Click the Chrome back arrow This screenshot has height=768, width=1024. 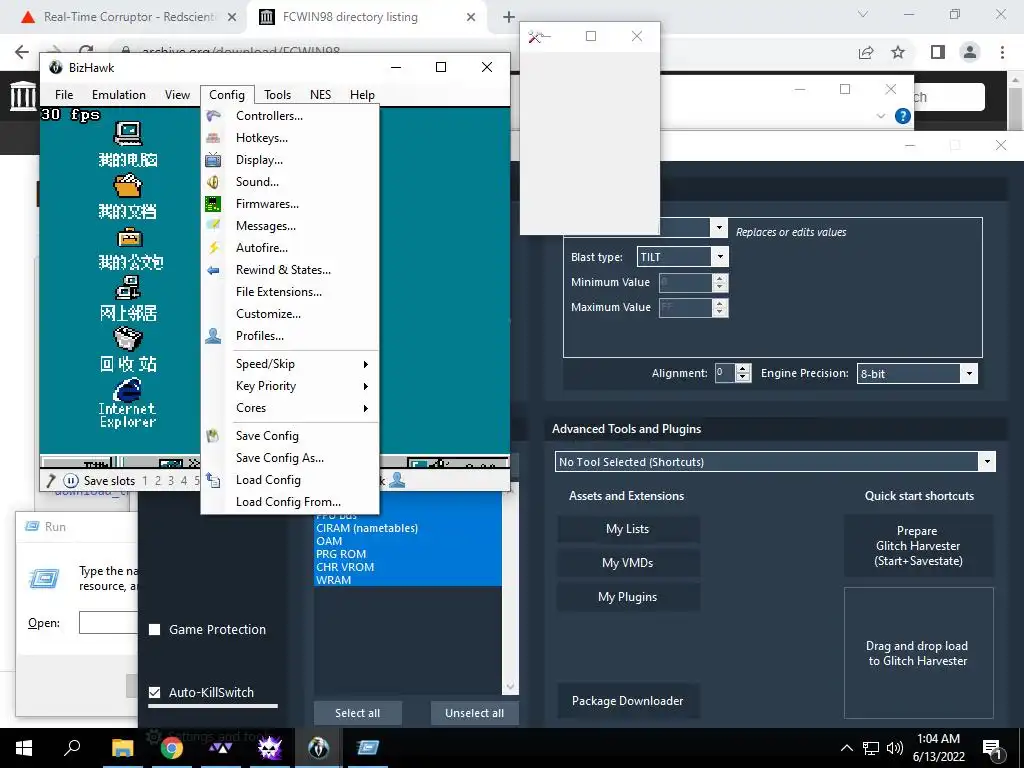pyautogui.click(x=22, y=52)
